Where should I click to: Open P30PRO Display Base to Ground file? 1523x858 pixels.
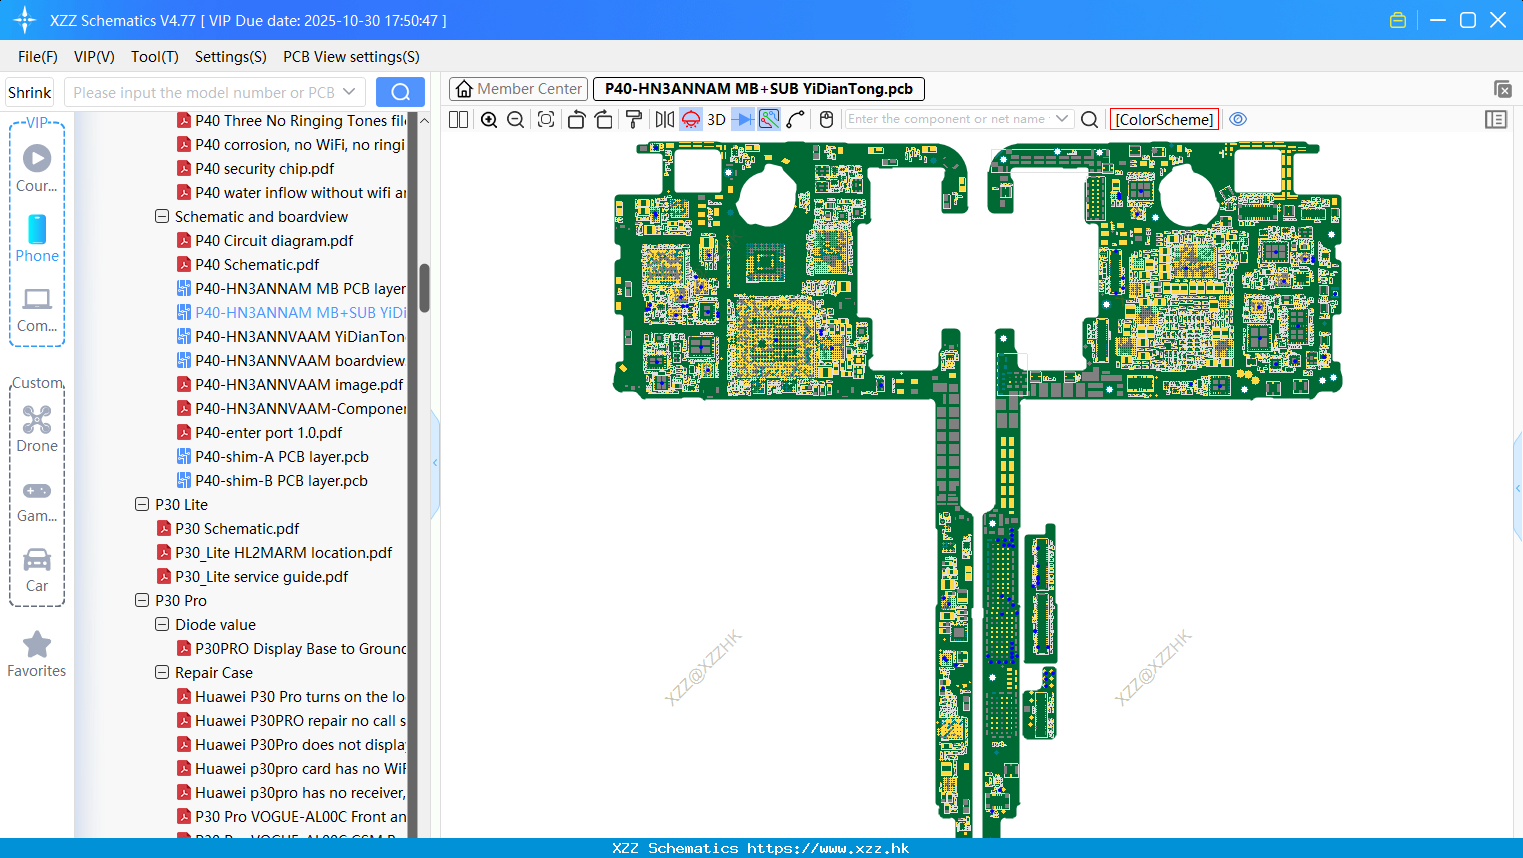tap(300, 648)
